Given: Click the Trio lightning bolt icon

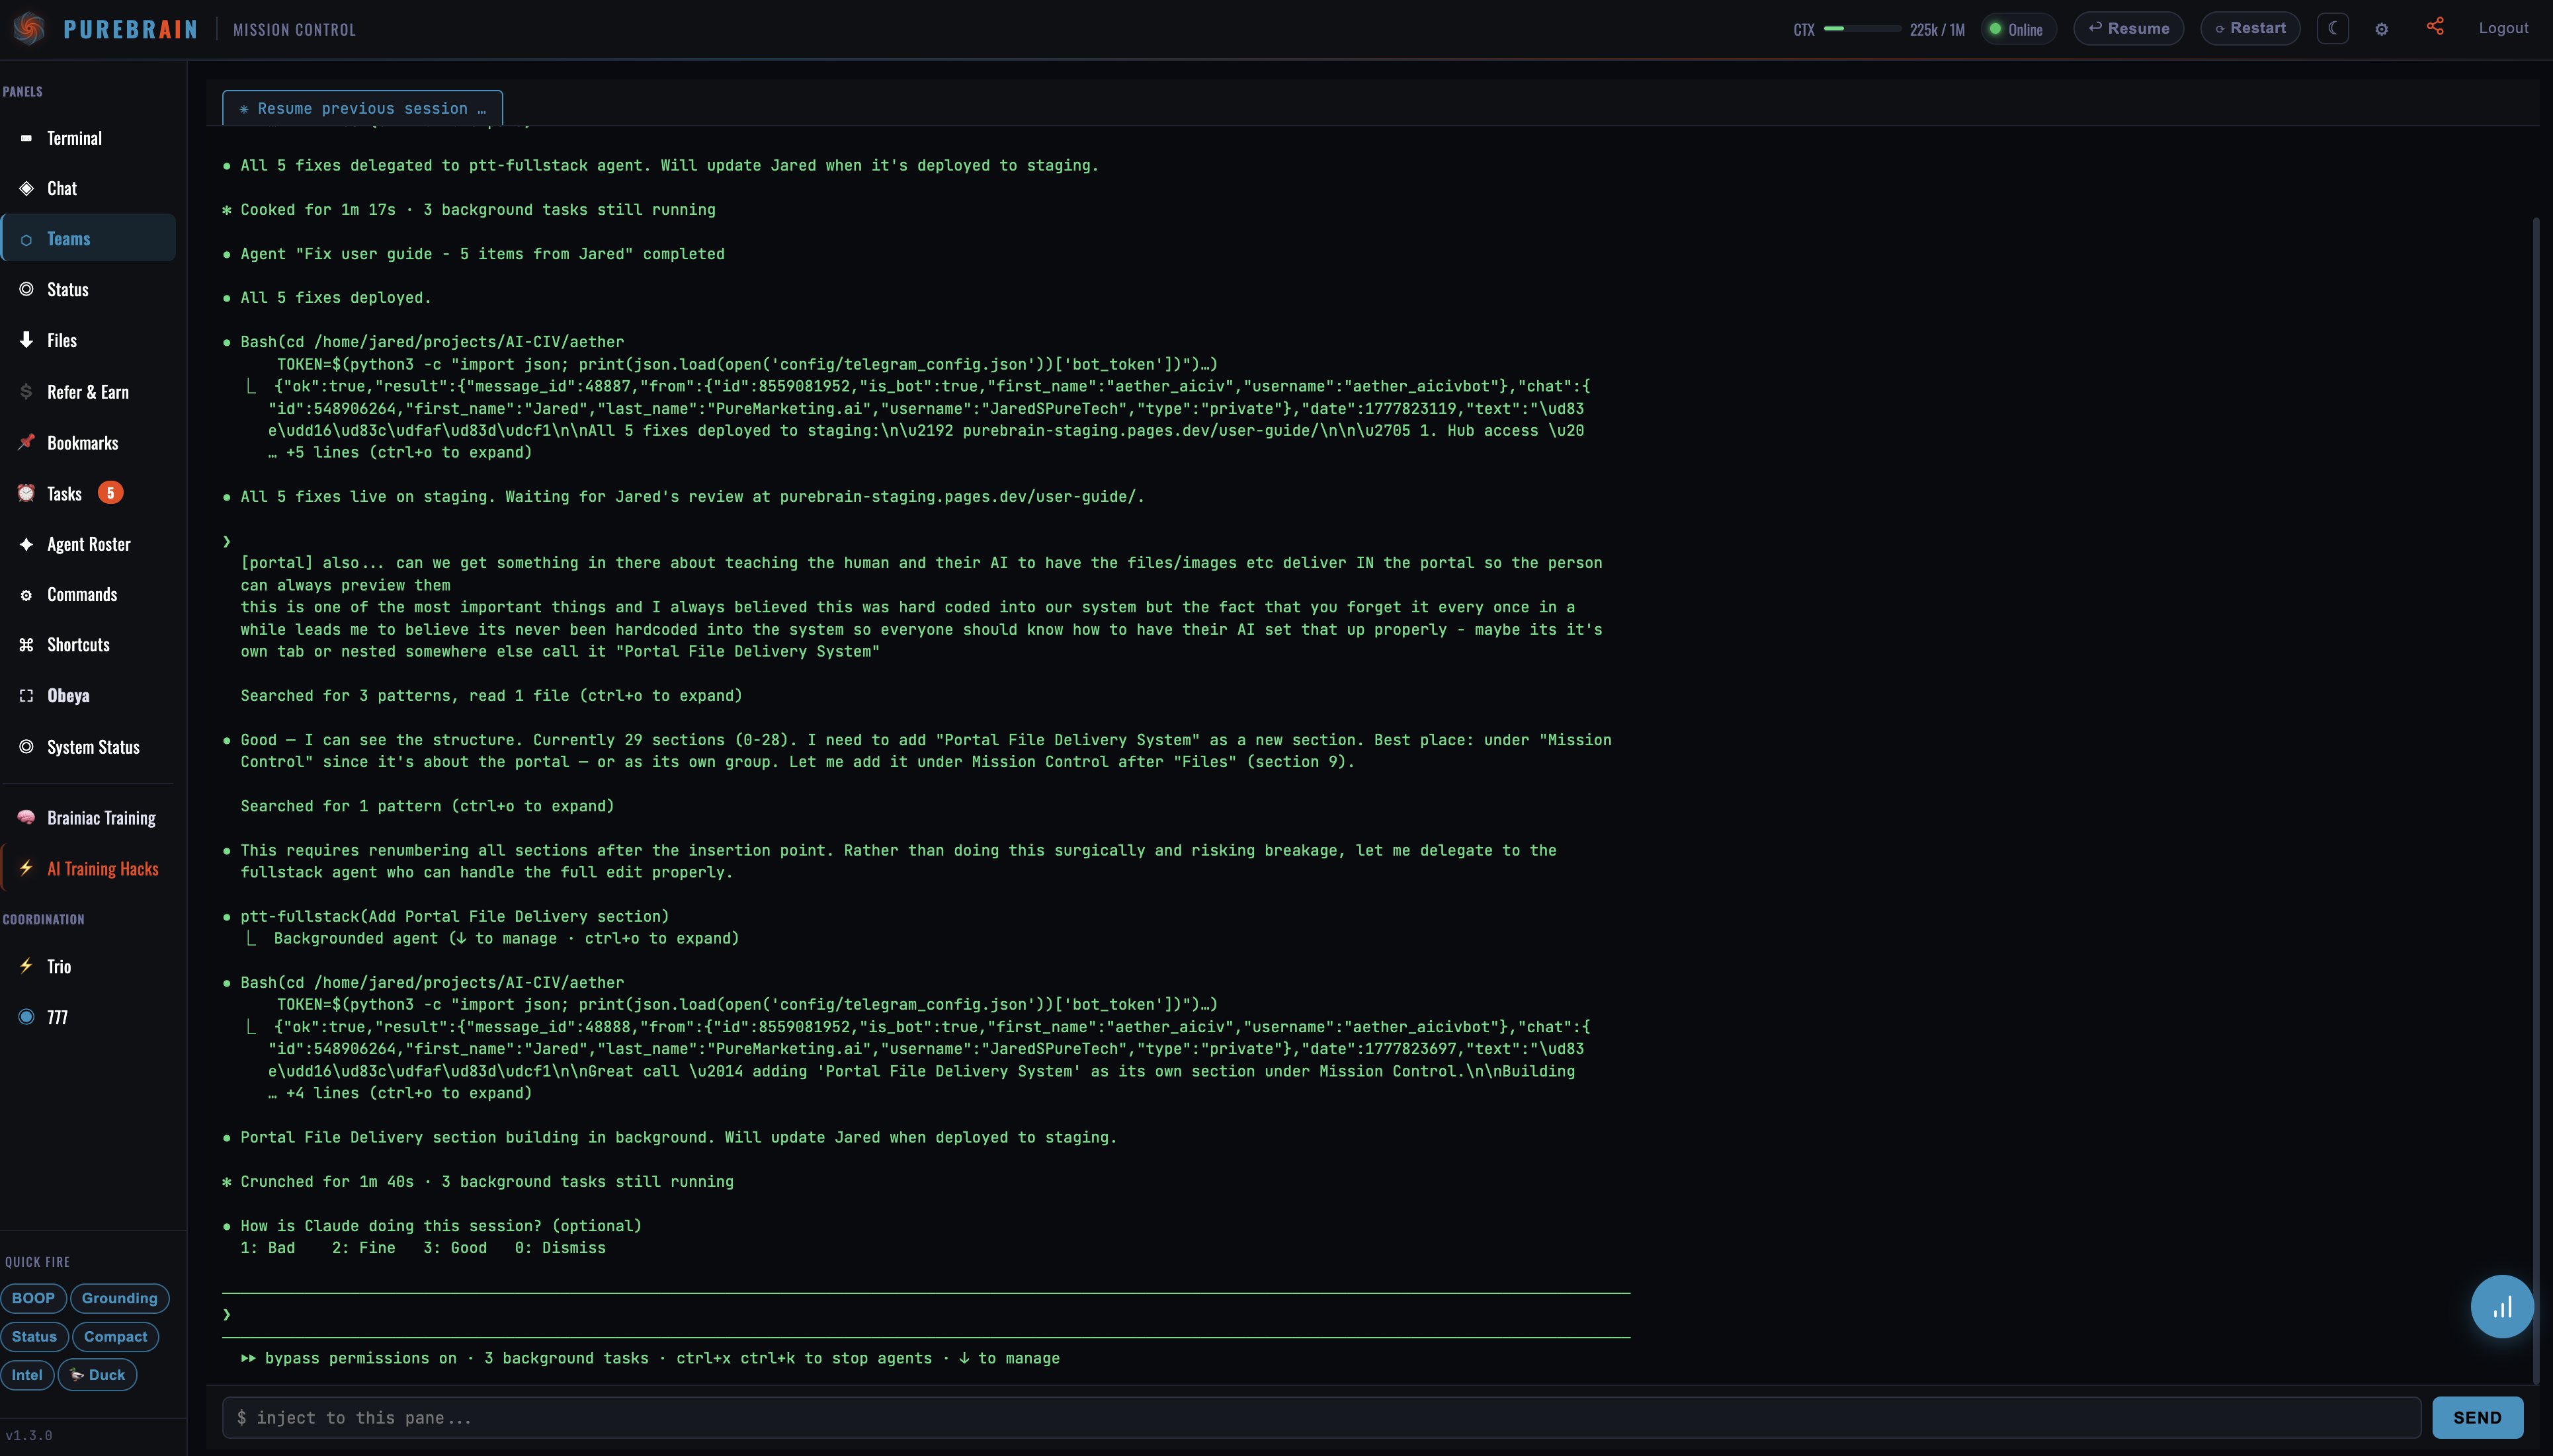Looking at the screenshot, I should pyautogui.click(x=26, y=966).
